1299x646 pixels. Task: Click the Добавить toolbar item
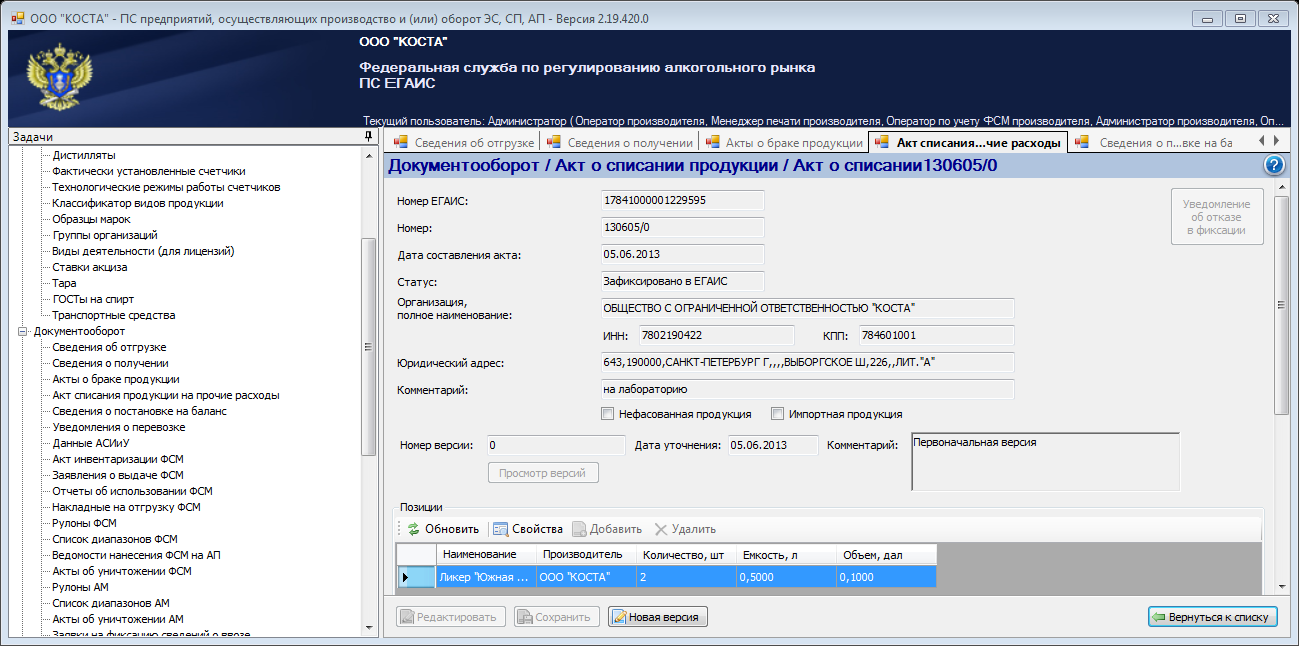click(x=607, y=529)
